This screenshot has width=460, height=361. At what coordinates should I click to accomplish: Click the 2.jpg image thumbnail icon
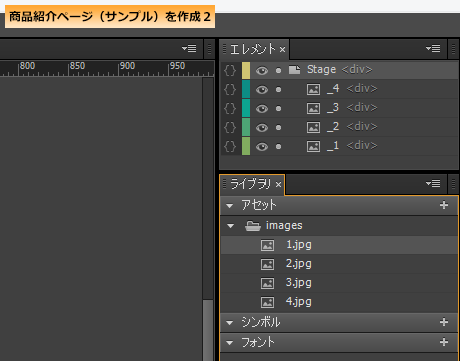[x=267, y=264]
